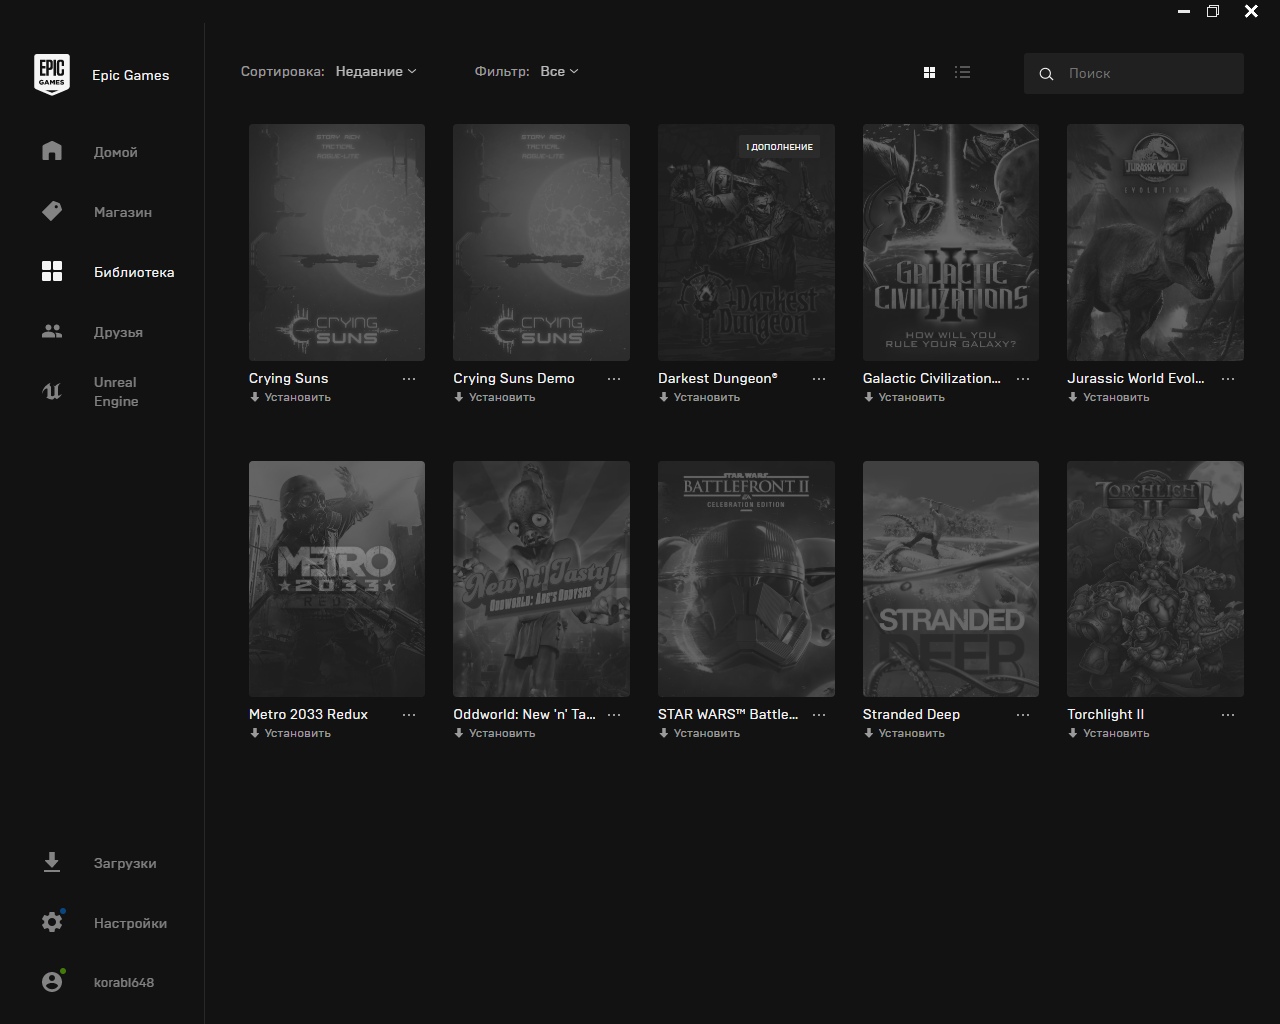Click the Epic Games text label
The width and height of the screenshot is (1280, 1024).
click(x=131, y=75)
